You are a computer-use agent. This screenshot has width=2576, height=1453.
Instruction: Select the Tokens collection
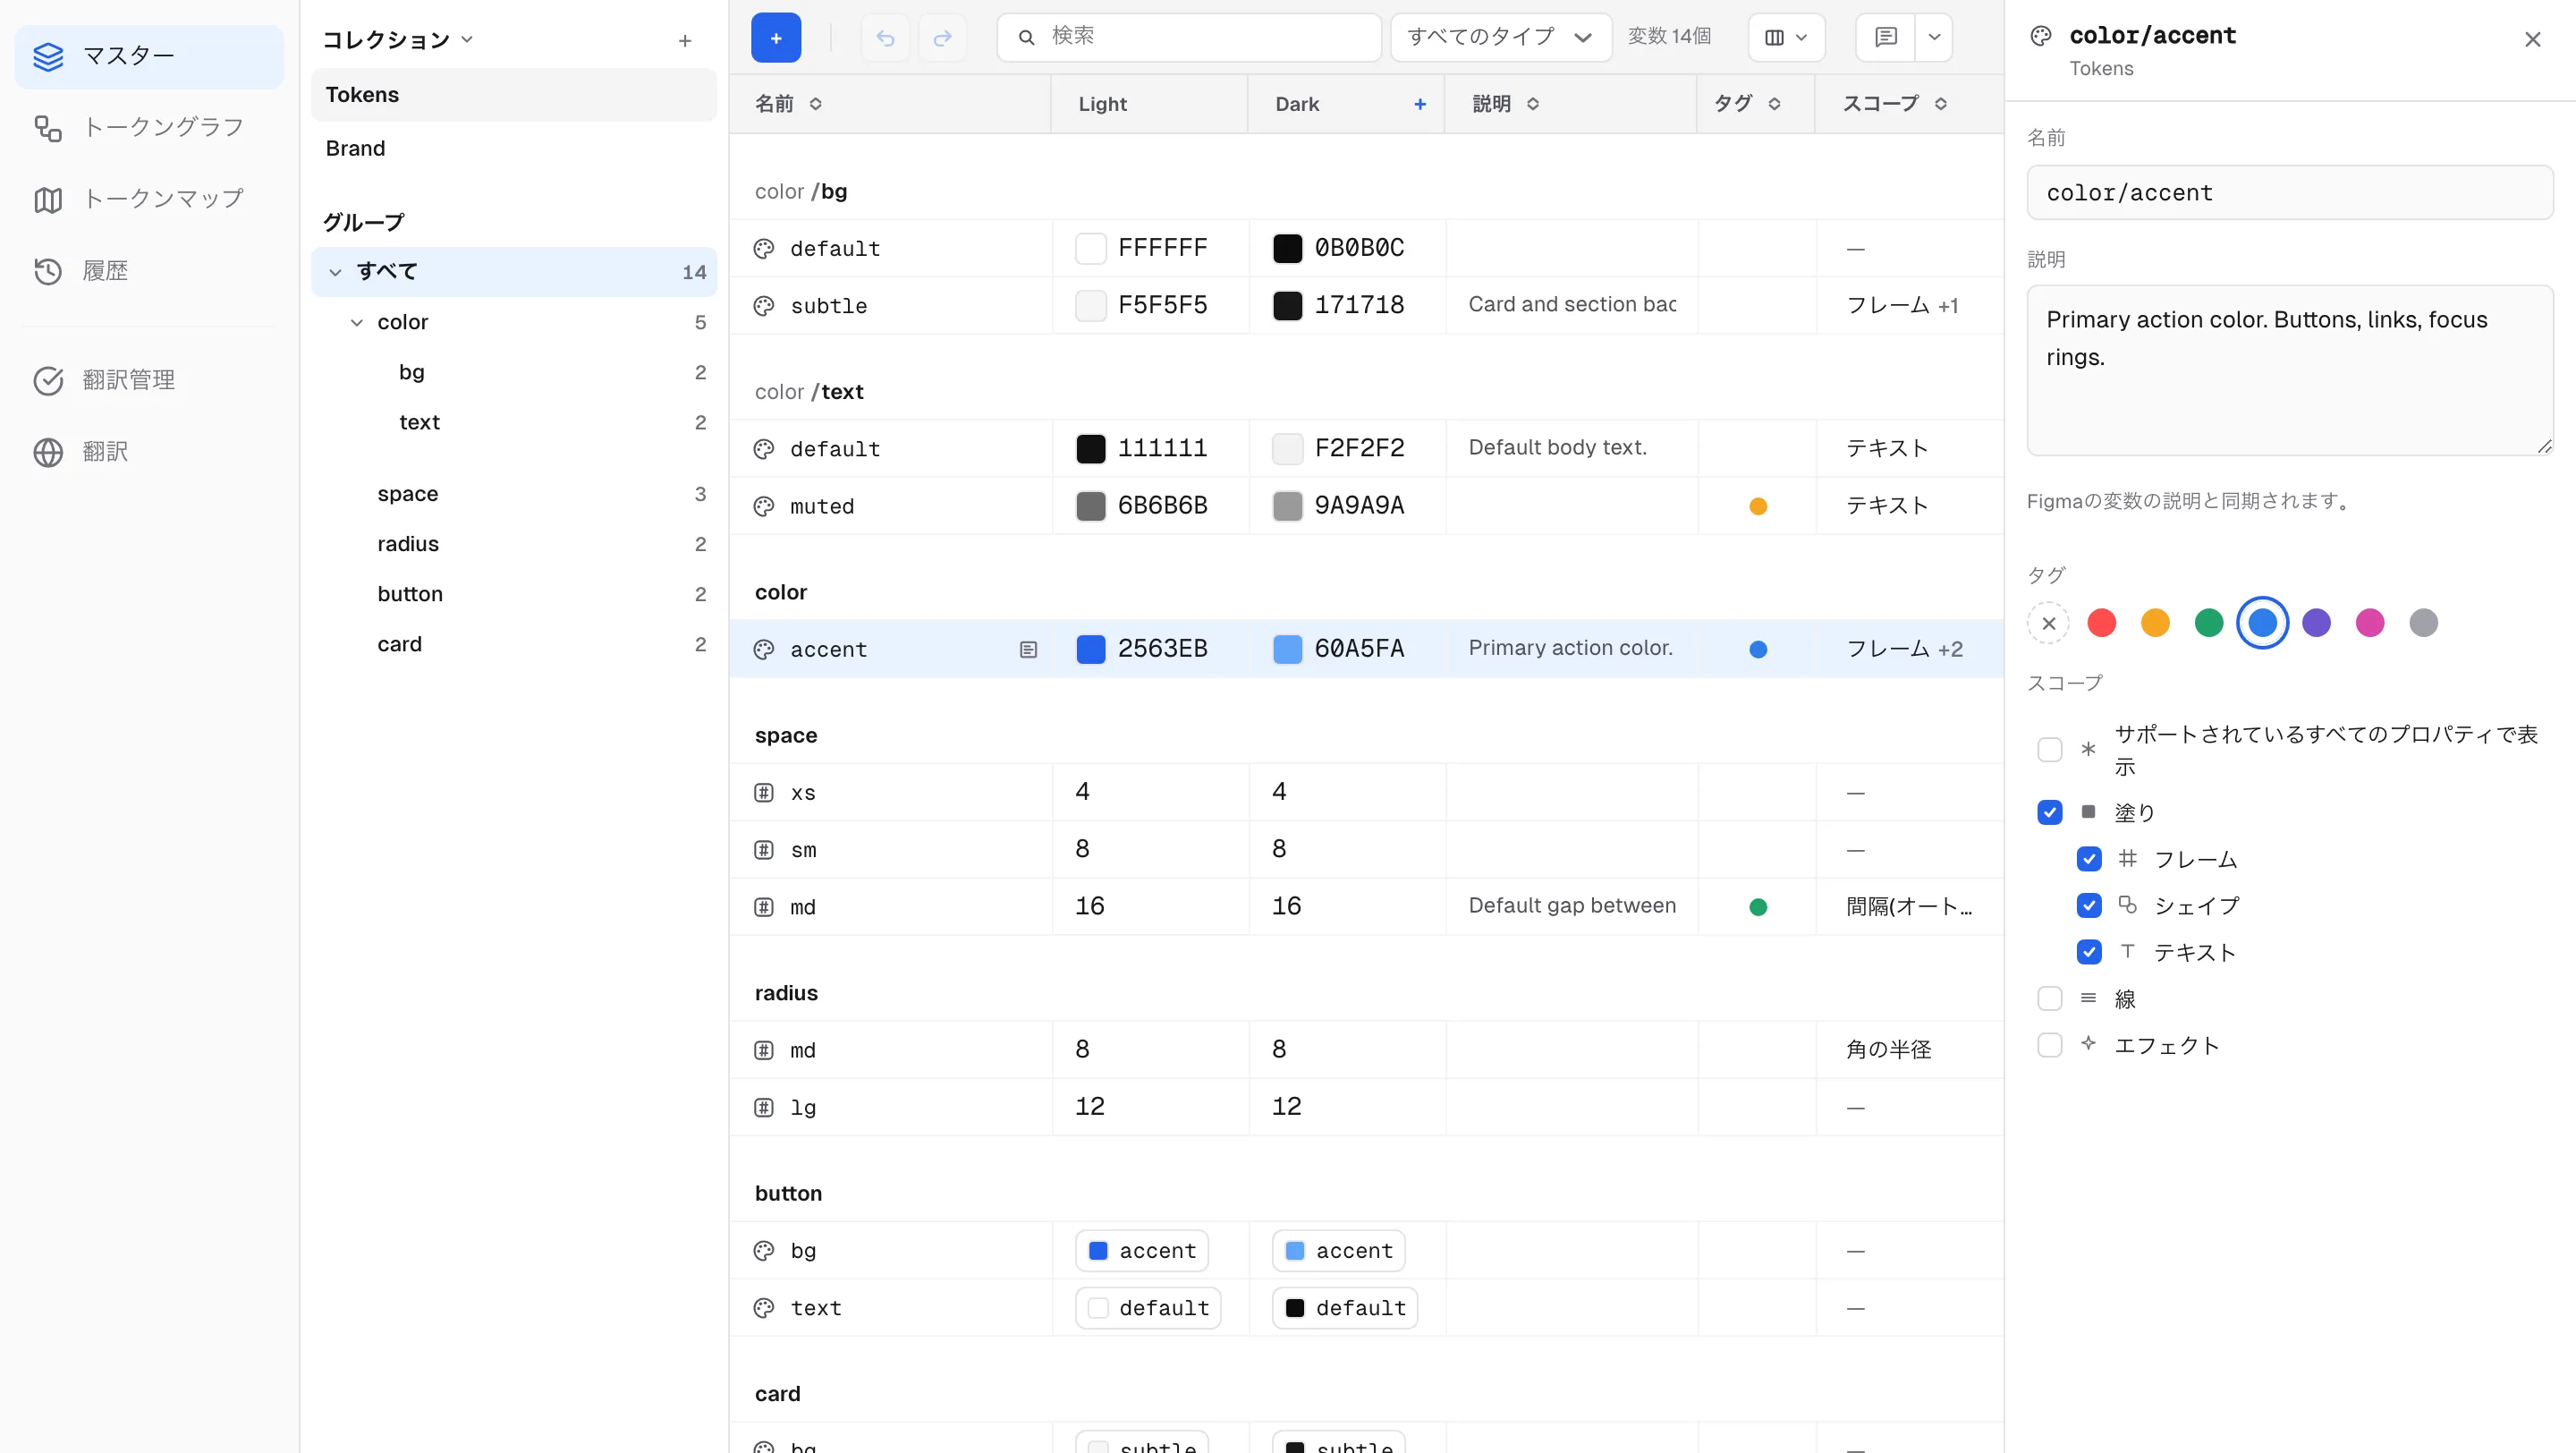pyautogui.click(x=514, y=95)
